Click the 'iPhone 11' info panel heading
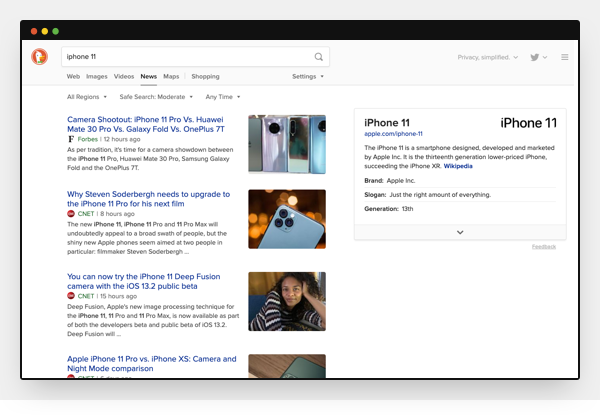The height and width of the screenshot is (415, 600). [x=387, y=123]
